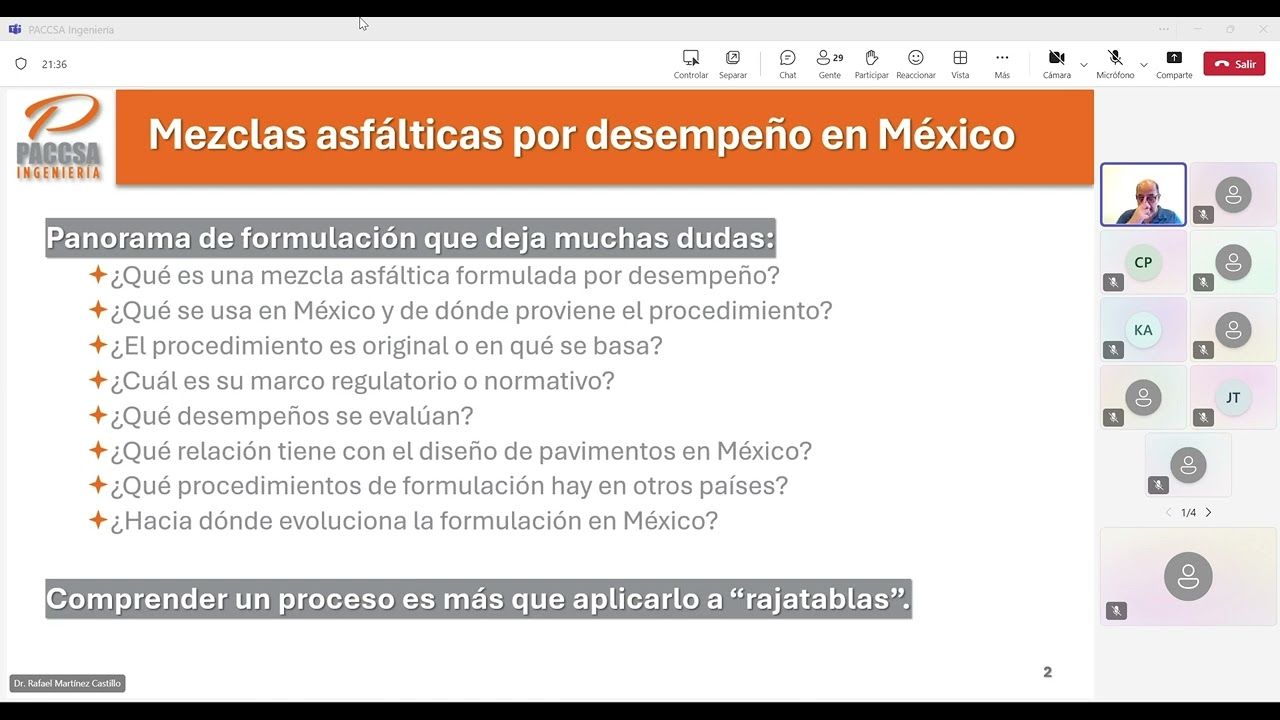Click the heading Panorama de formulación

click(410, 238)
